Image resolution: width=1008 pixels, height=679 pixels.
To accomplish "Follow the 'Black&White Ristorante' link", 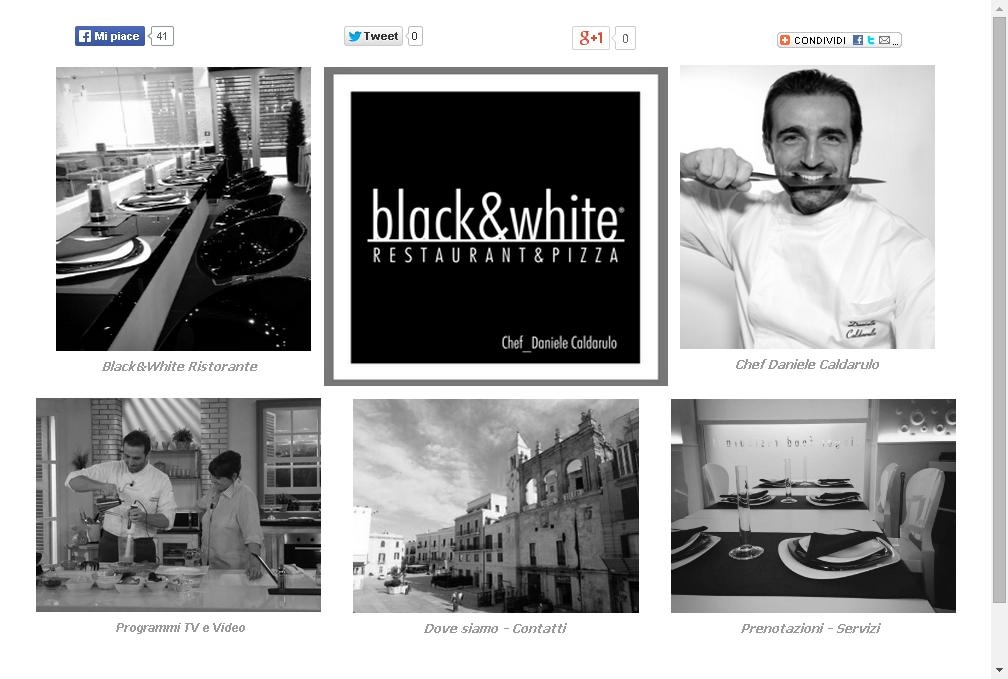I will [x=180, y=367].
